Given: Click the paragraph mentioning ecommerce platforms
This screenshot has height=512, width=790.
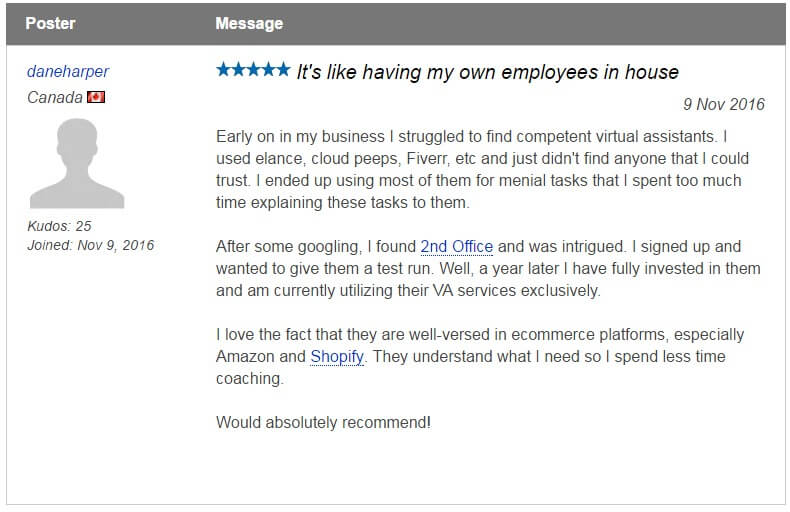Looking at the screenshot, I should (x=480, y=356).
